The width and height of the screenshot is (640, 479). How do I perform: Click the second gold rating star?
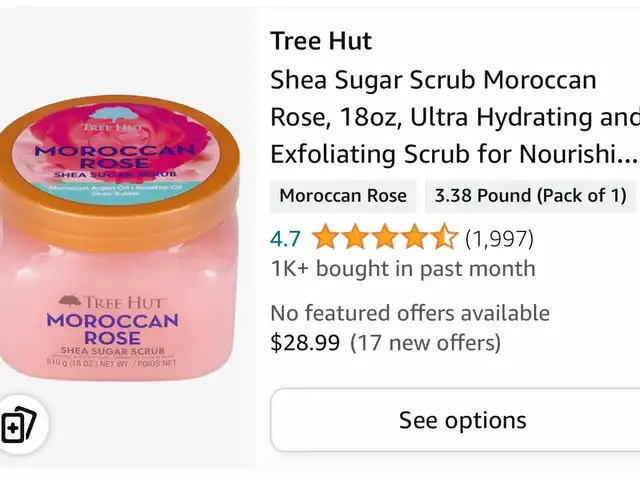355,237
